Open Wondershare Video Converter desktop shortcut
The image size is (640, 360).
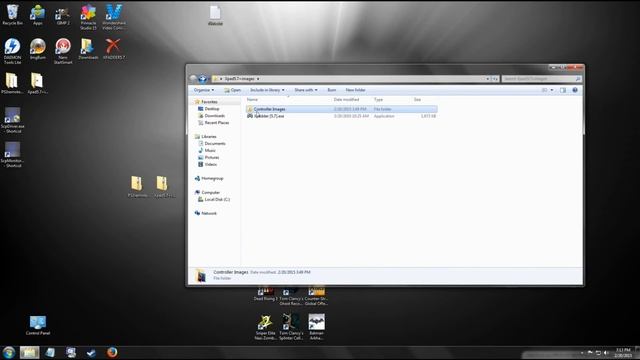point(113,17)
